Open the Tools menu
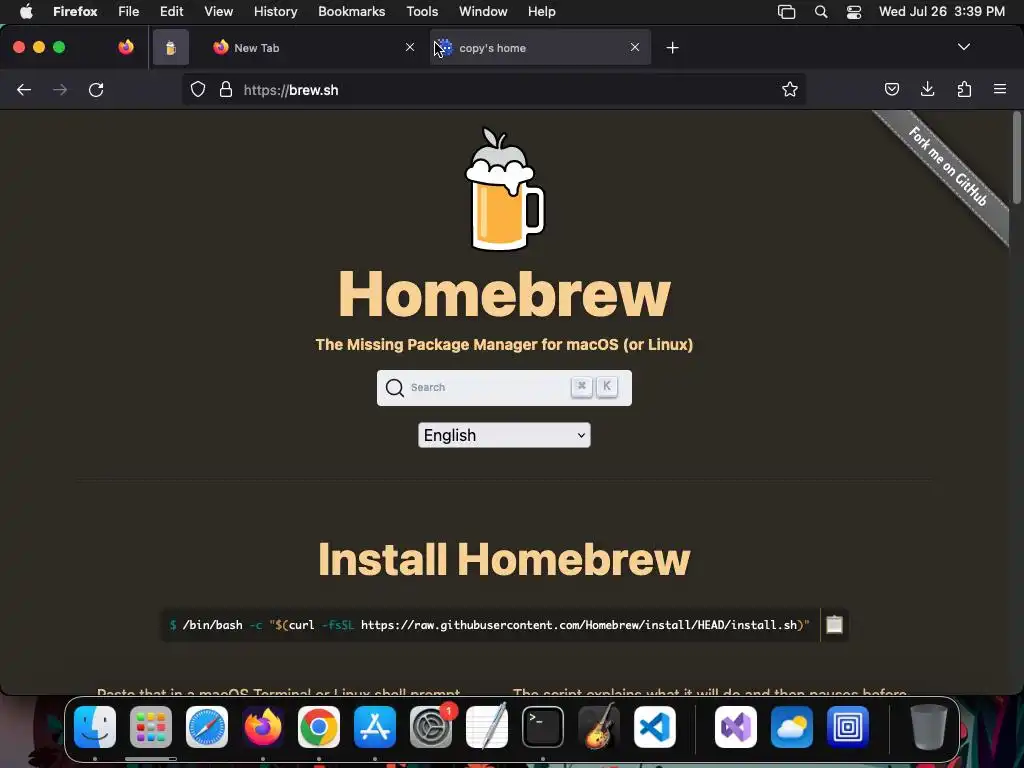Screen dimensions: 1024x768 point(422,12)
